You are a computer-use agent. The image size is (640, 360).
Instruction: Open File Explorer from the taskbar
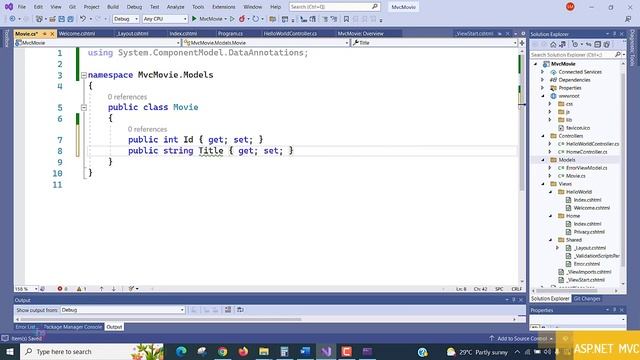[264, 351]
